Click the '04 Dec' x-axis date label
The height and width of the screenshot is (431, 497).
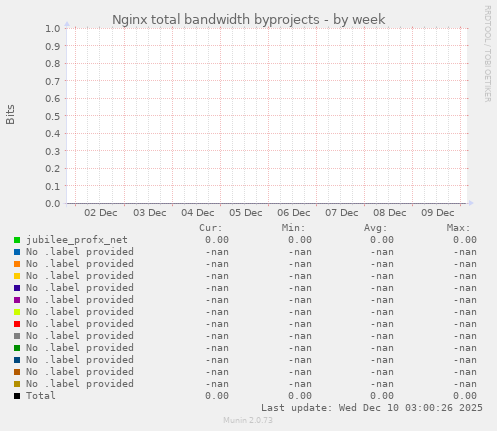pos(198,213)
